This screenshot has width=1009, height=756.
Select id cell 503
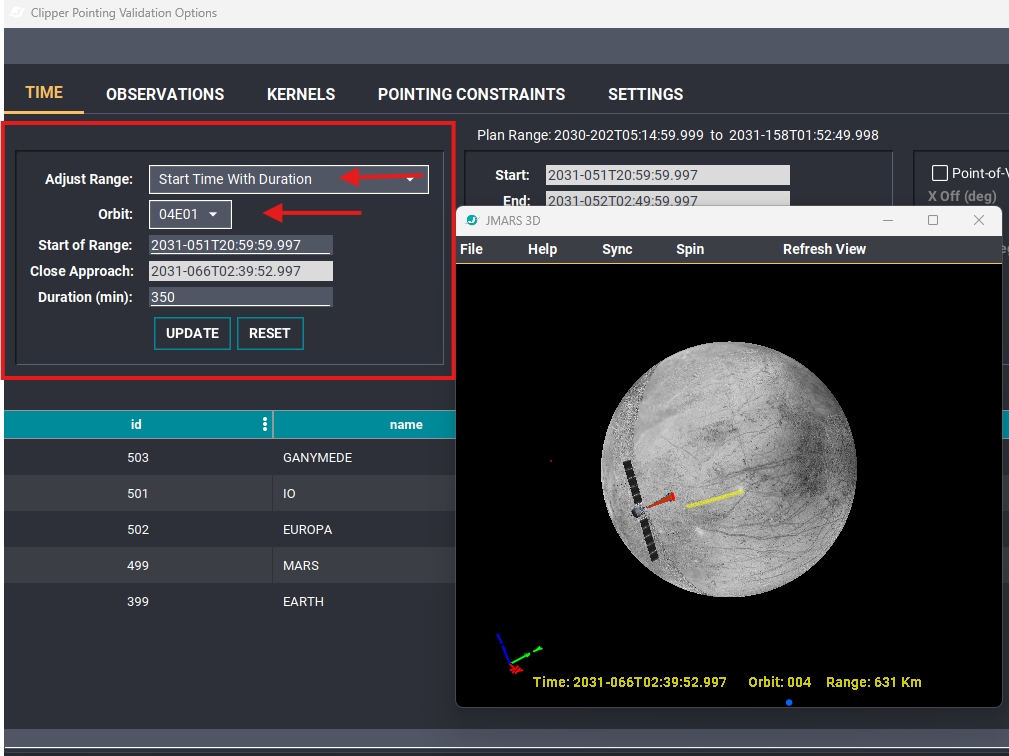click(x=138, y=457)
